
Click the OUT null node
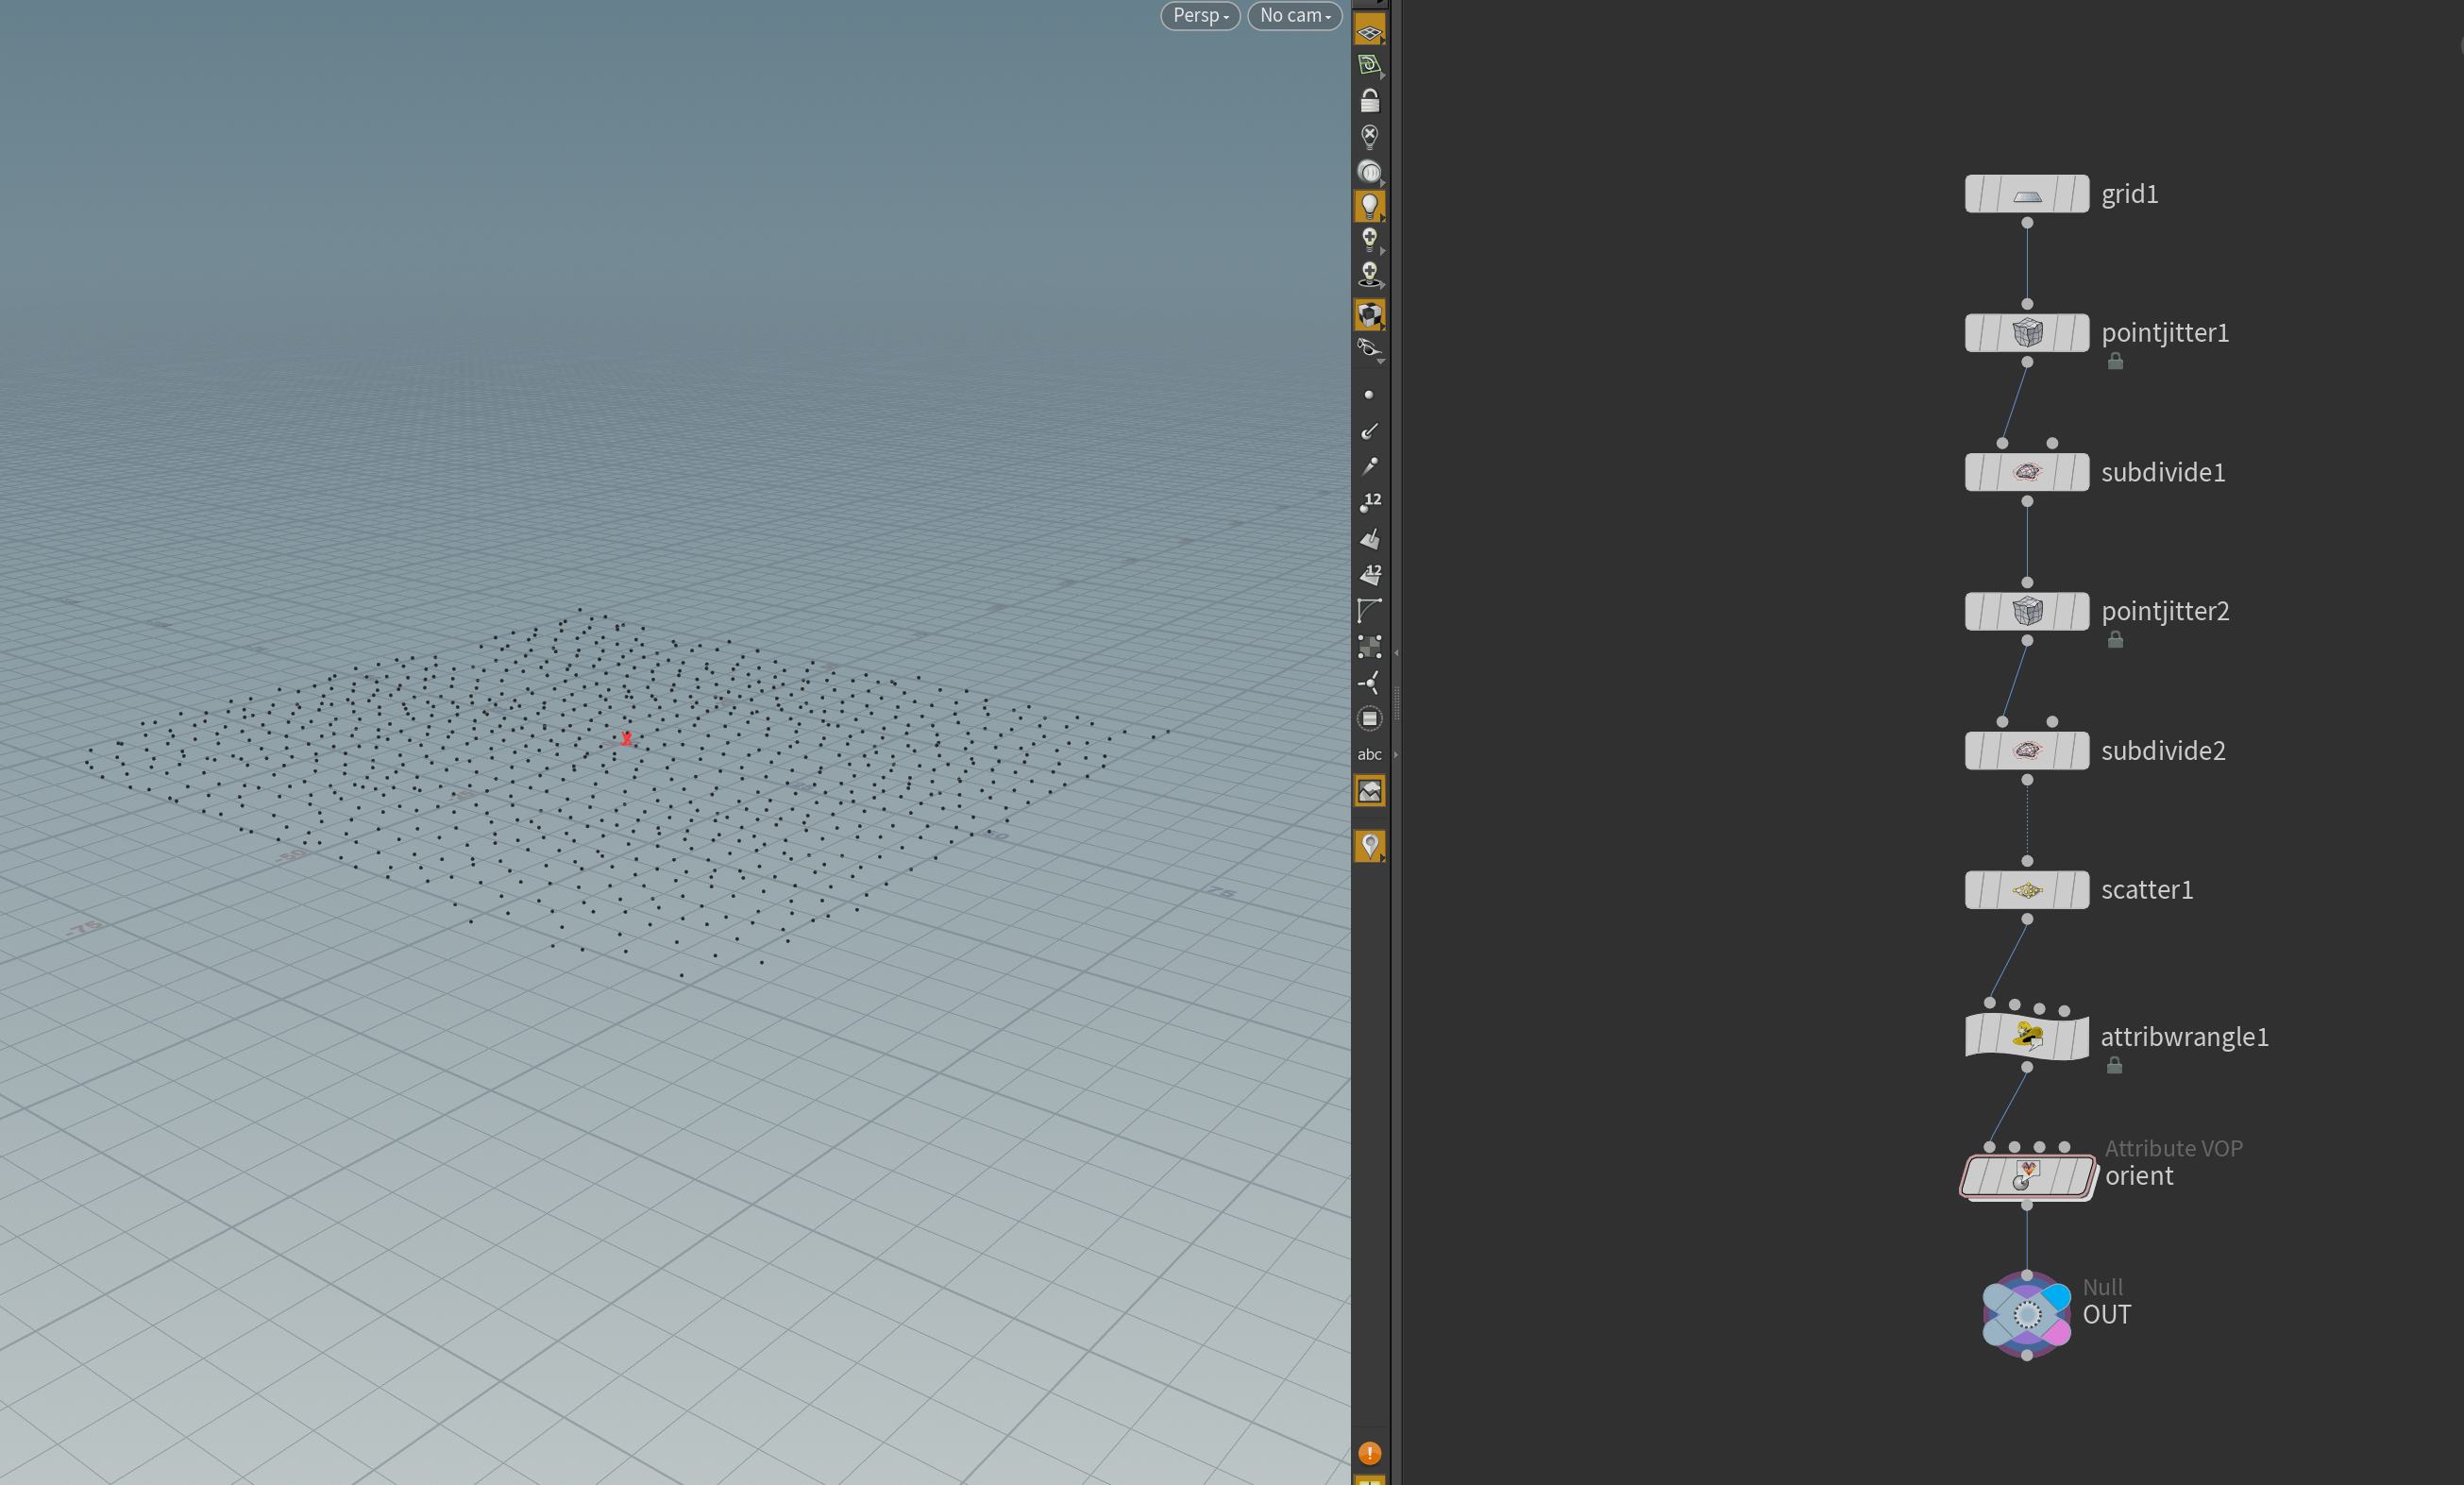2026,1314
